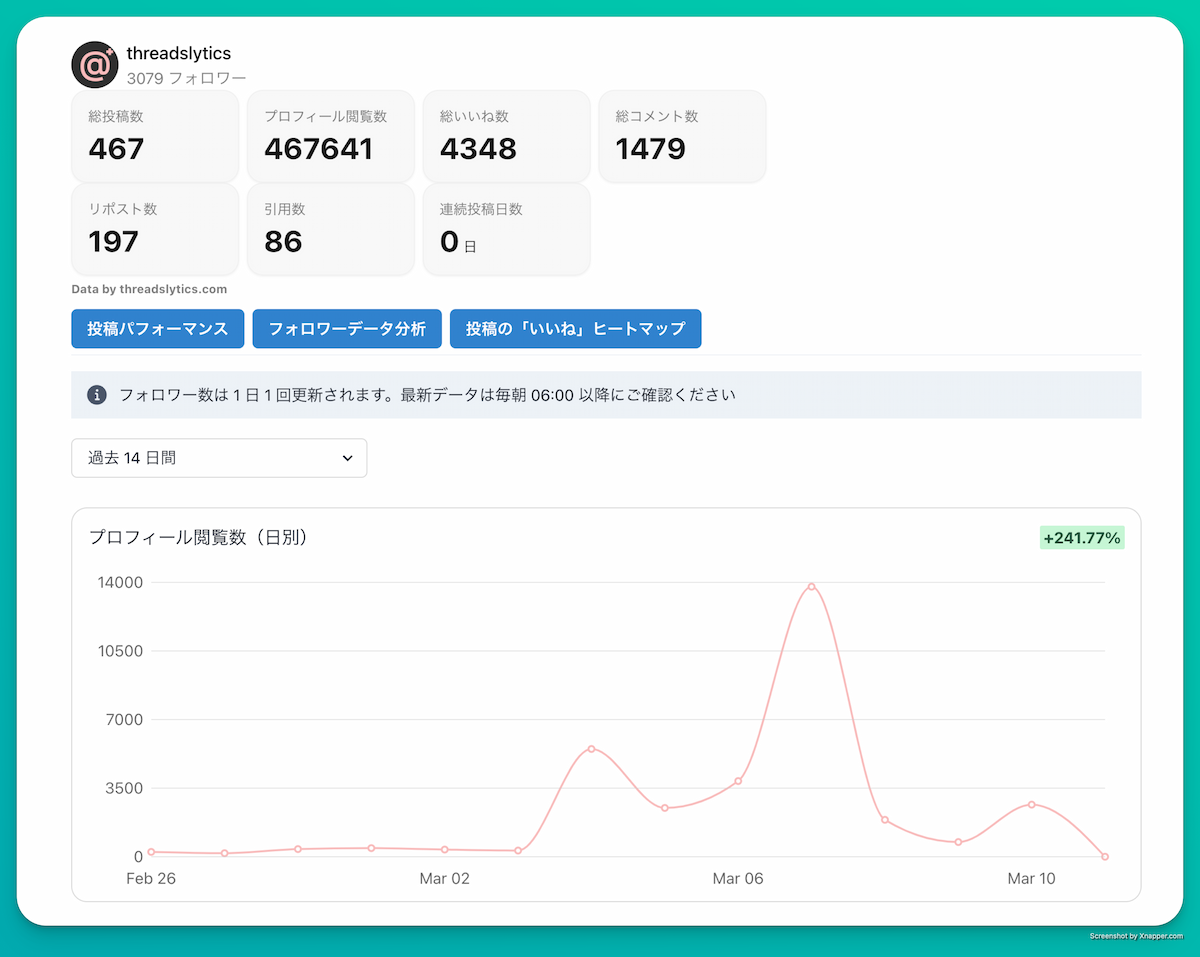
Task: Select the 総コメント数 1479 stat card
Action: [x=683, y=136]
